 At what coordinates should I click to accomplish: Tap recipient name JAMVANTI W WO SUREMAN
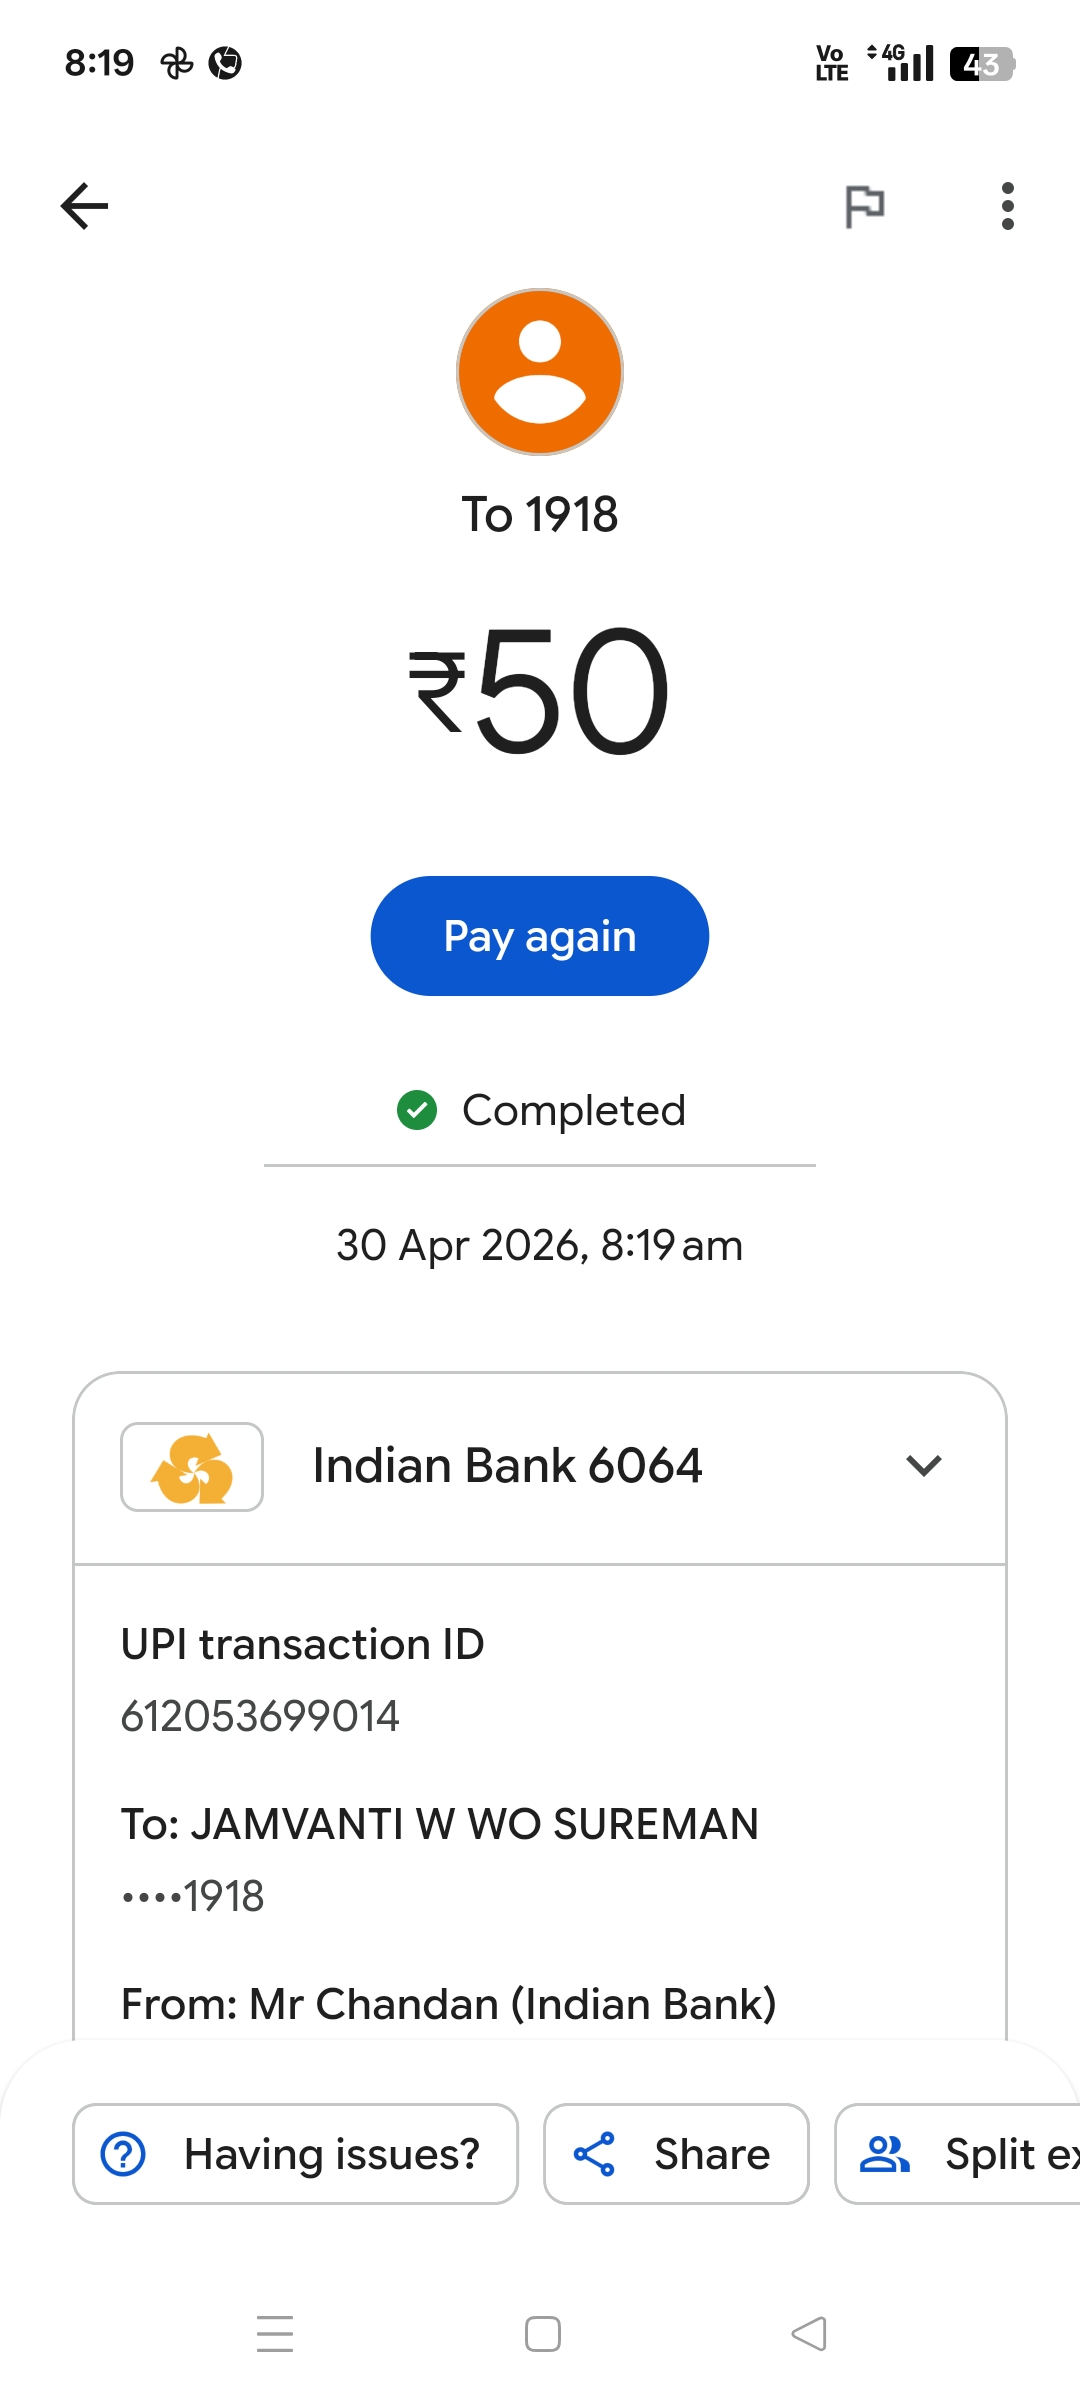point(475,1824)
